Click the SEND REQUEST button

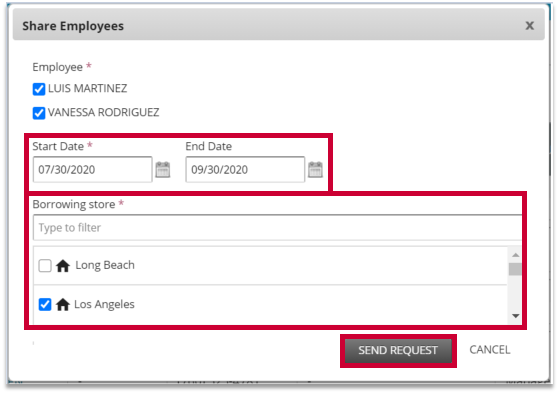click(398, 350)
